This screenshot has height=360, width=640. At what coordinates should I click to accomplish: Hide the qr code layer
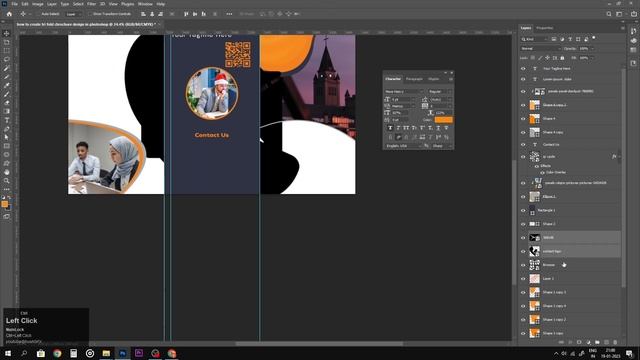523,157
